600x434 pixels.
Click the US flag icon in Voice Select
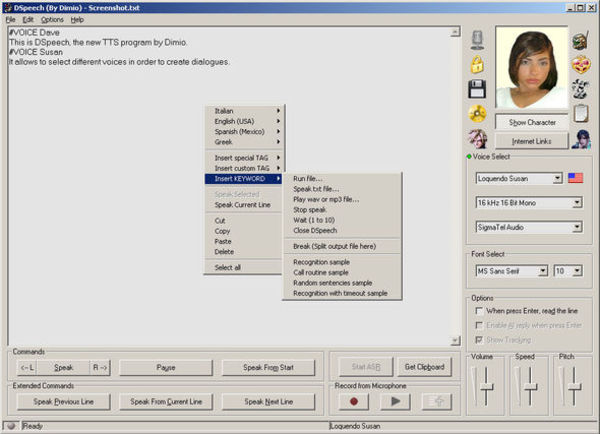[x=575, y=178]
